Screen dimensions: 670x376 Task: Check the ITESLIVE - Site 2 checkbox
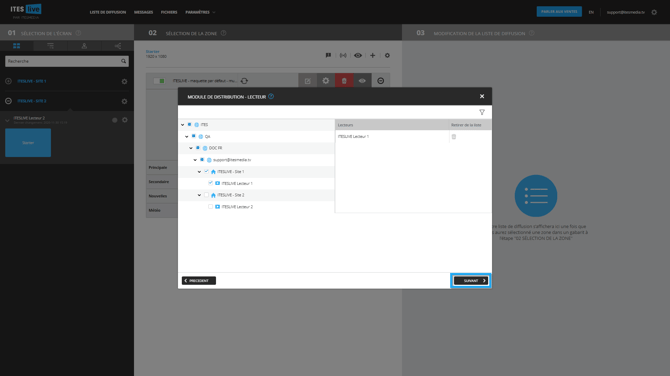click(x=206, y=195)
